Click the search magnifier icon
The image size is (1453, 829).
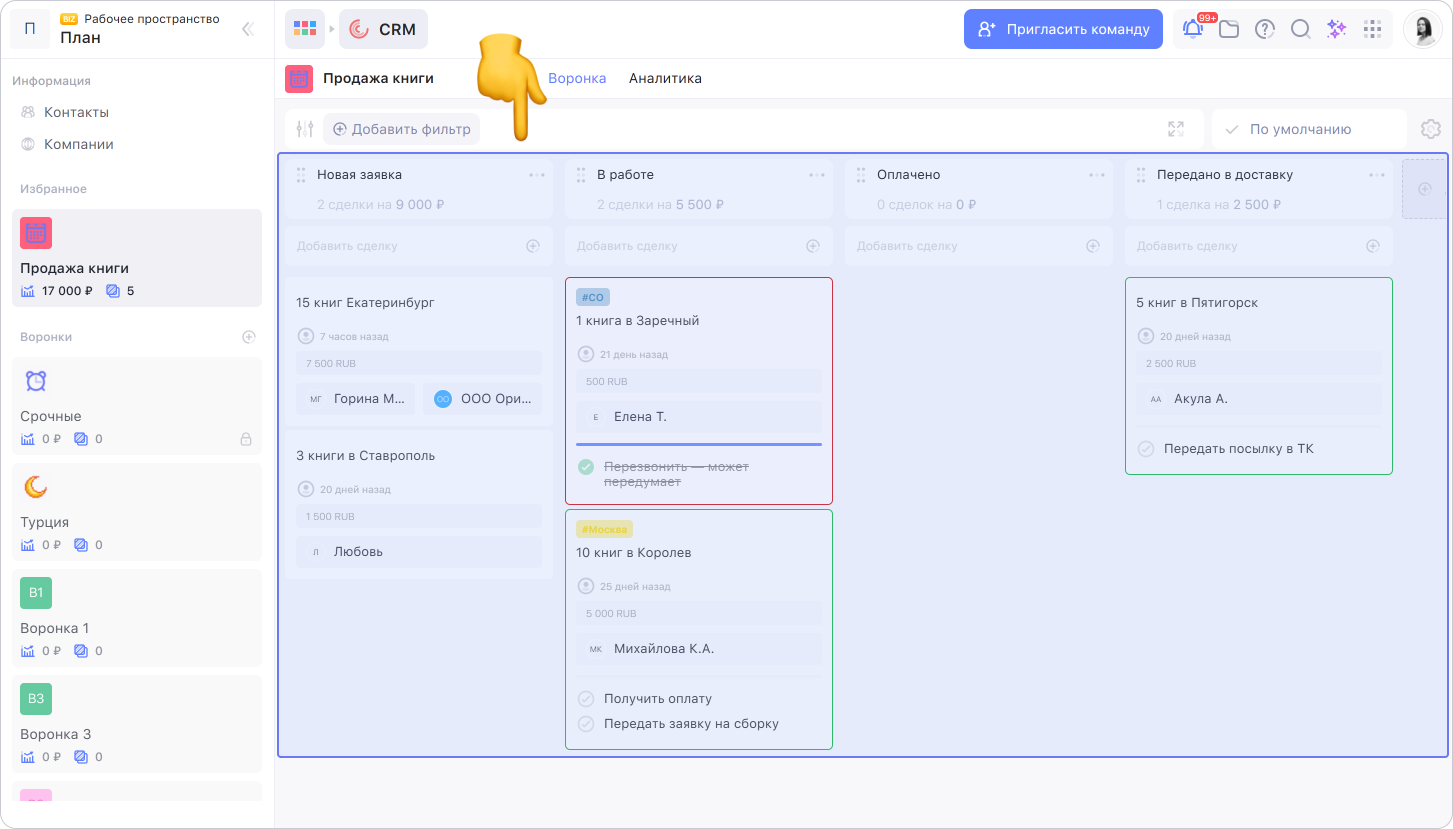pyautogui.click(x=1300, y=29)
